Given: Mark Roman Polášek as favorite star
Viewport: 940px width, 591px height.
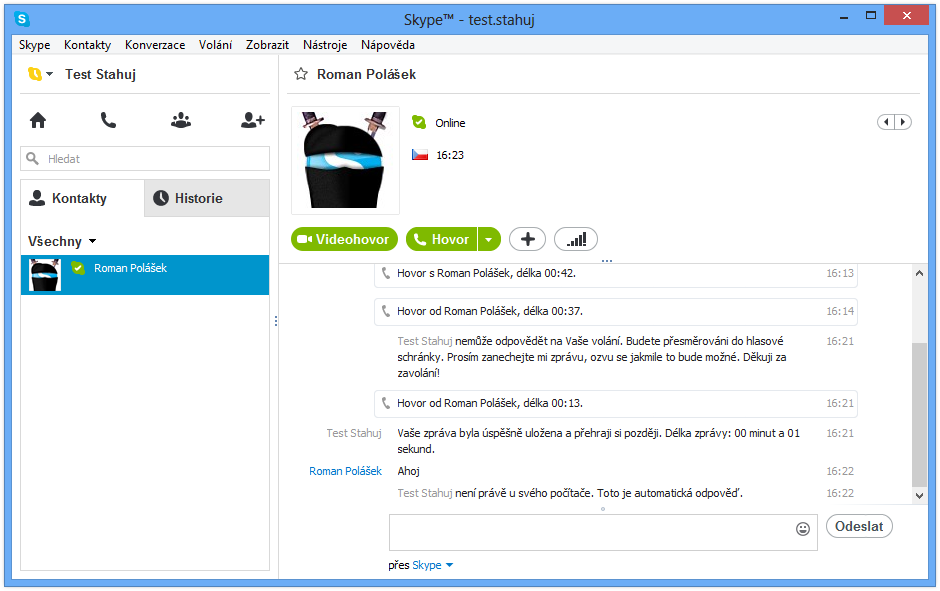Looking at the screenshot, I should (301, 74).
